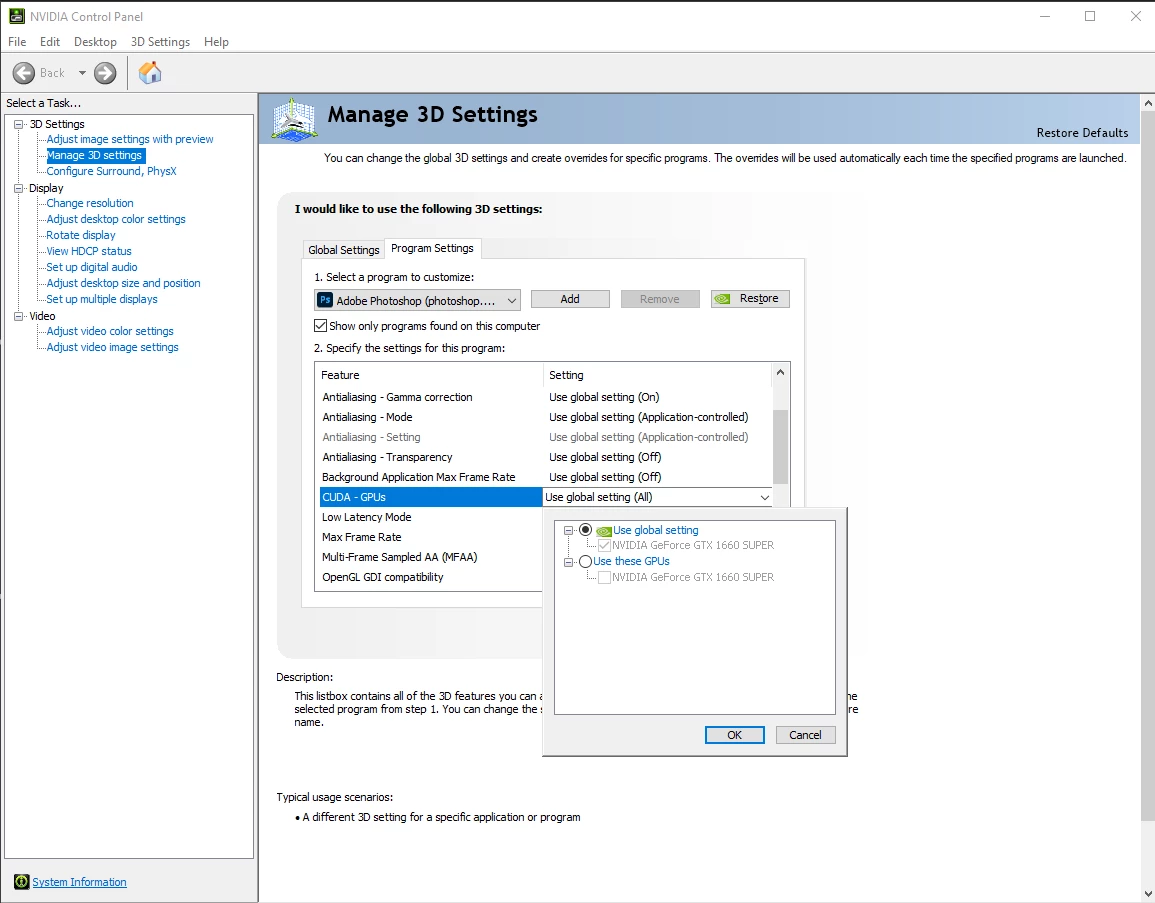Collapse the Use these GPUs node
Viewport: 1155px width, 903px height.
click(568, 562)
